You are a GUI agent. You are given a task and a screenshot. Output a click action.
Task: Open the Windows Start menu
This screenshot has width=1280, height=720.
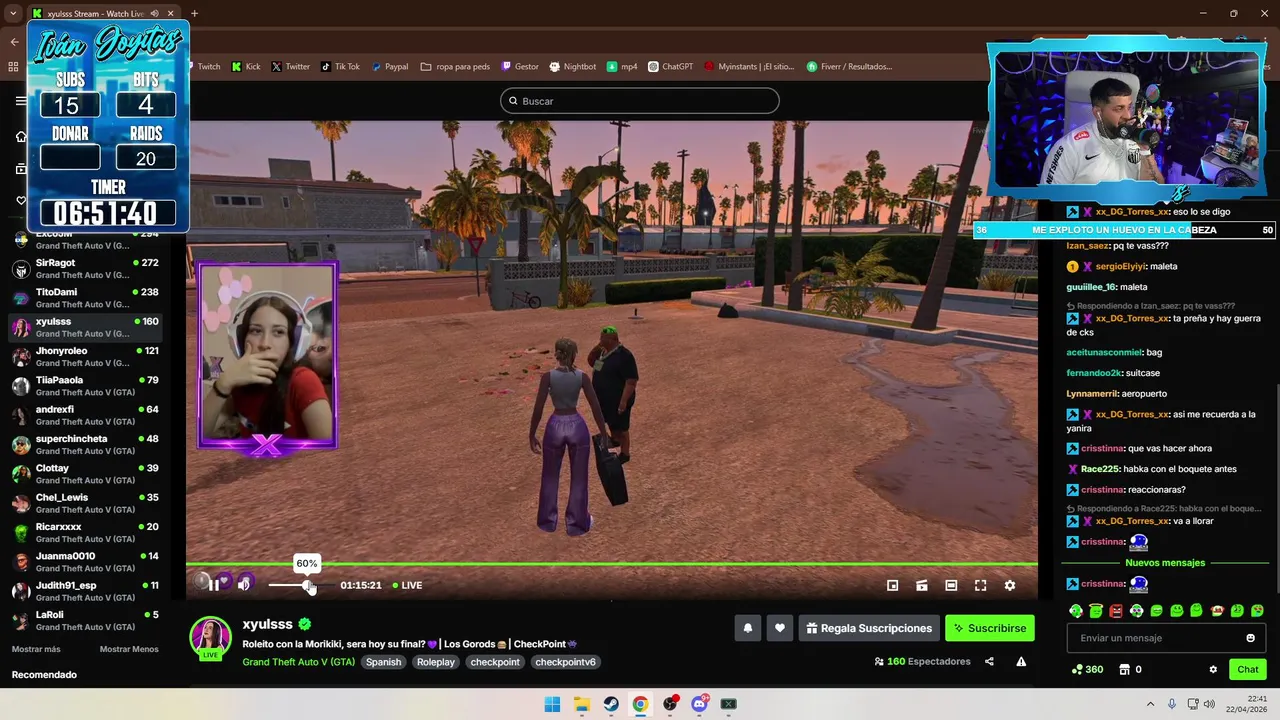(x=552, y=704)
